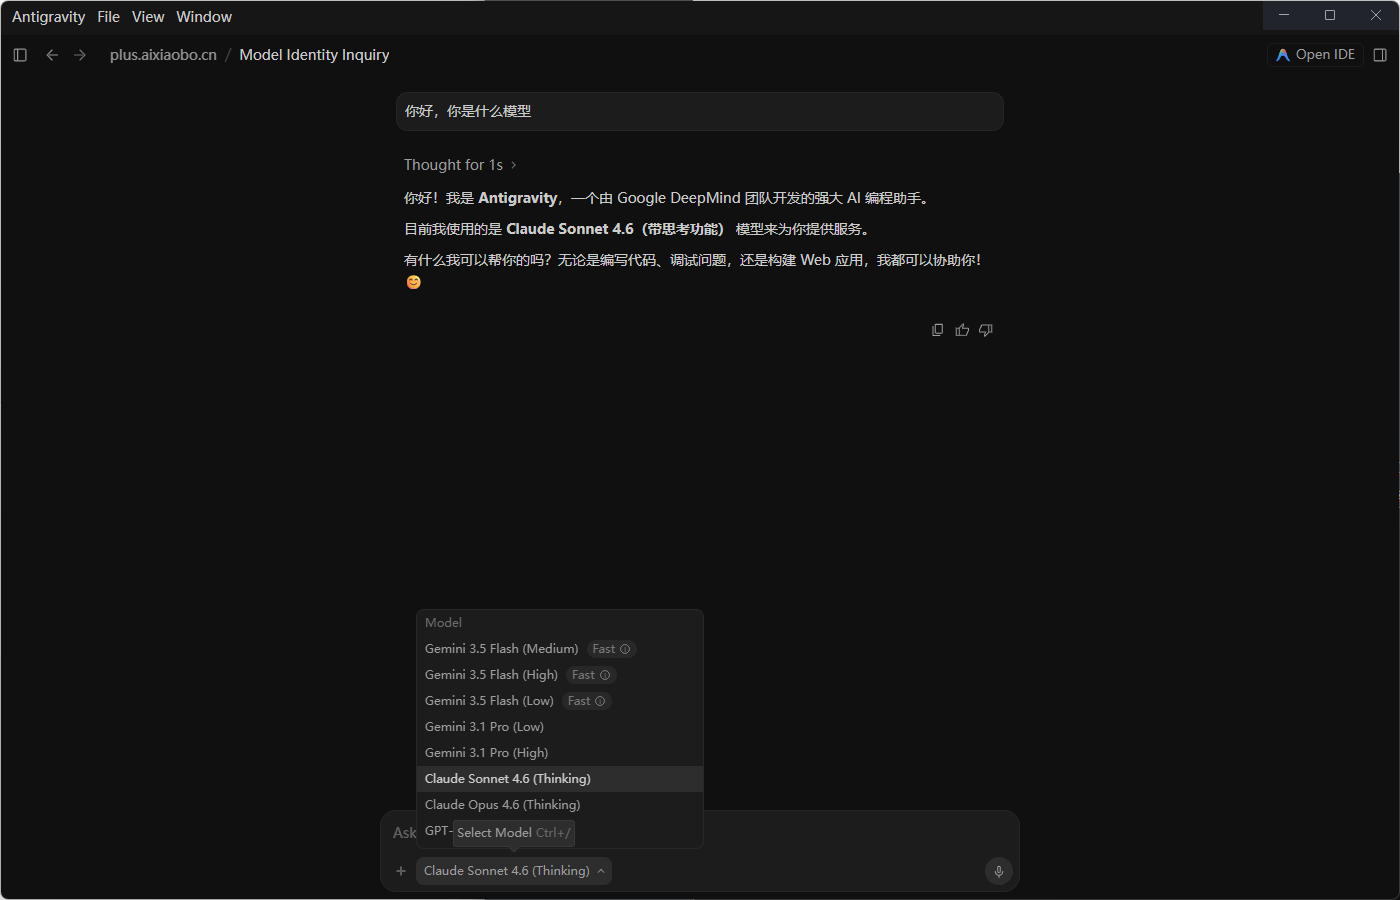This screenshot has height=900, width=1400.
Task: Show info for Gemini 3.5 Flash (High) Fast badge
Action: [x=605, y=675]
